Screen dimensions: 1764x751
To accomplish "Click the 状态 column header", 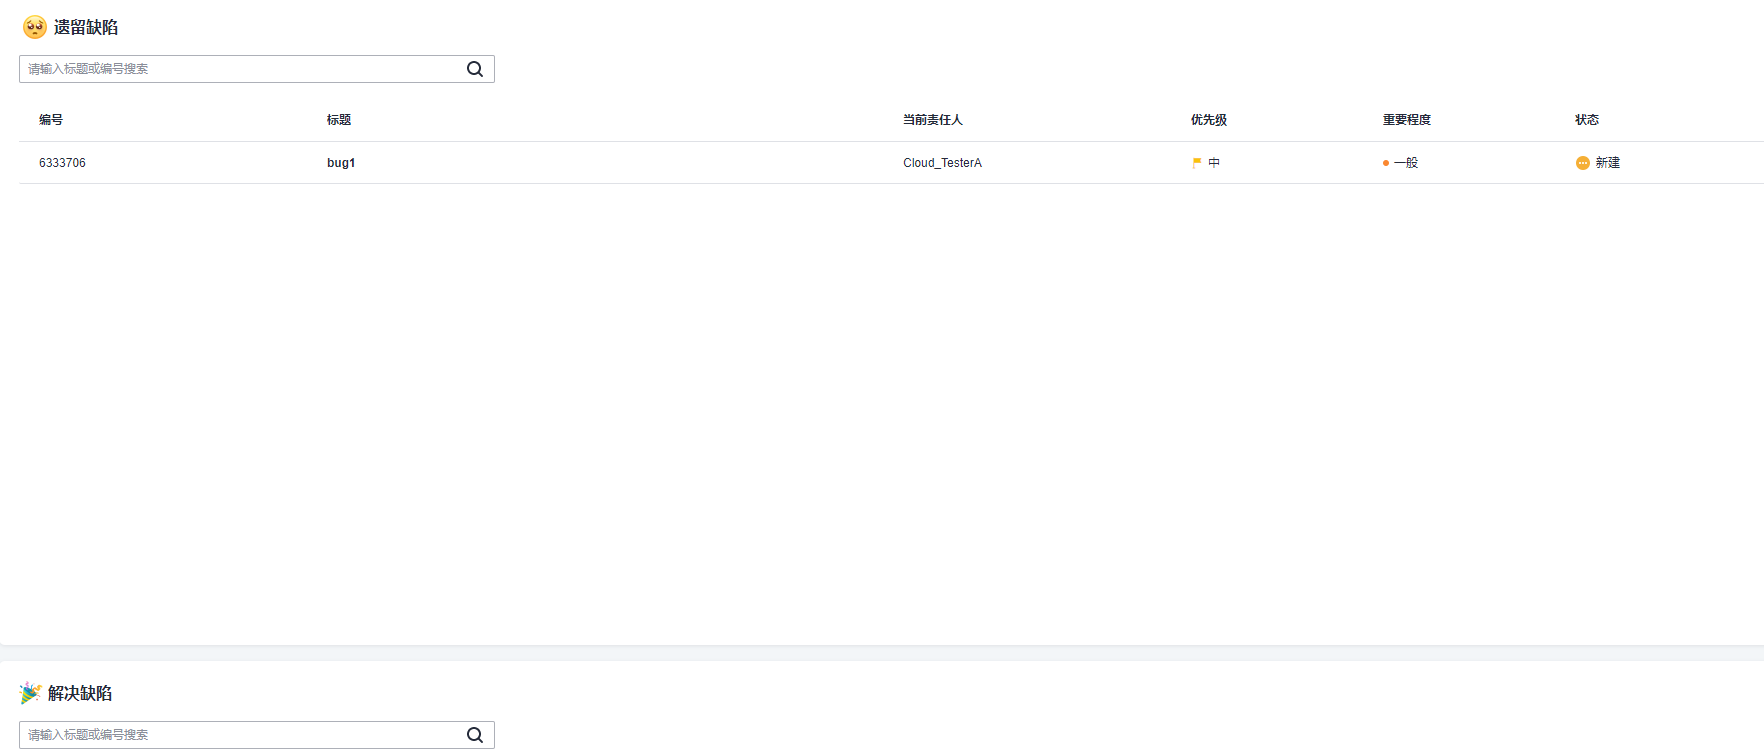I will click(x=1587, y=120).
